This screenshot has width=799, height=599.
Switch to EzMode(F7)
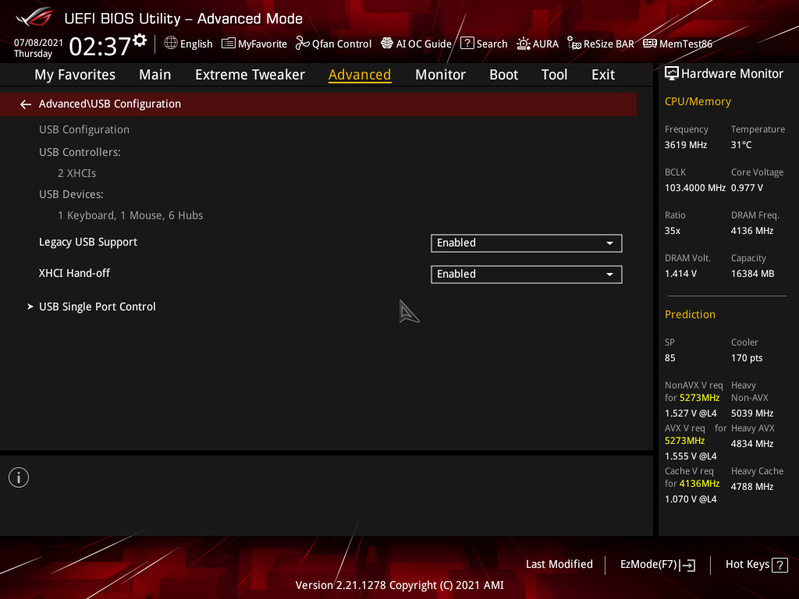point(657,565)
